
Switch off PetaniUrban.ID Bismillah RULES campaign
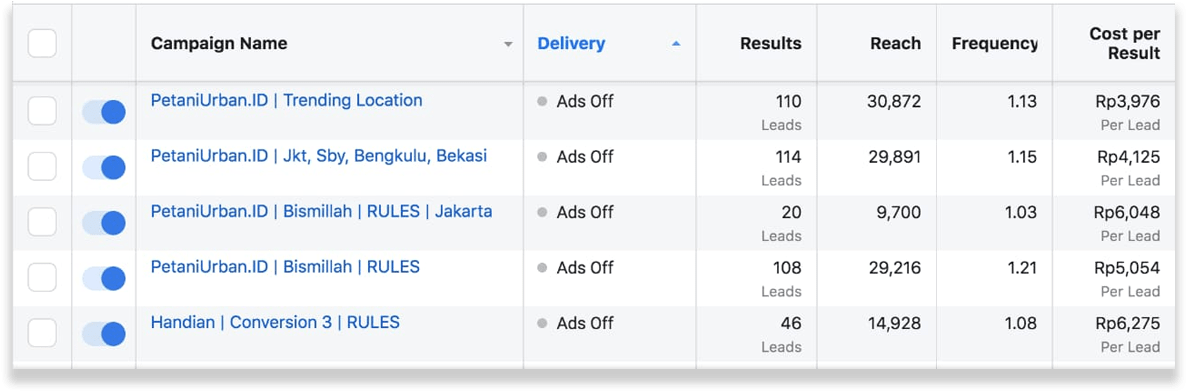click(104, 278)
